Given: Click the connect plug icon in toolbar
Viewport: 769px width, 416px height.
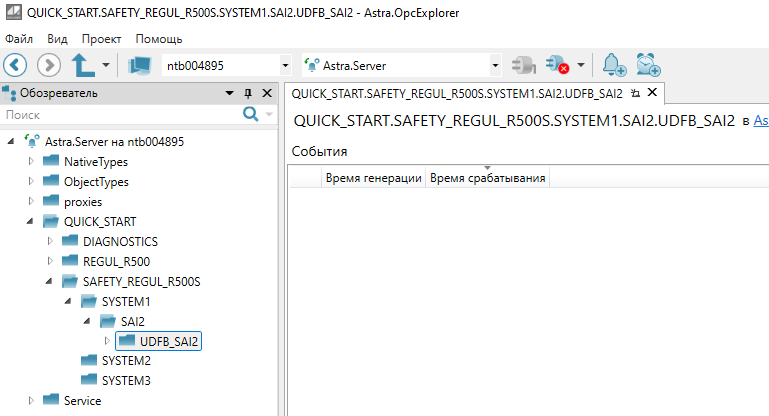Looking at the screenshot, I should [x=522, y=66].
